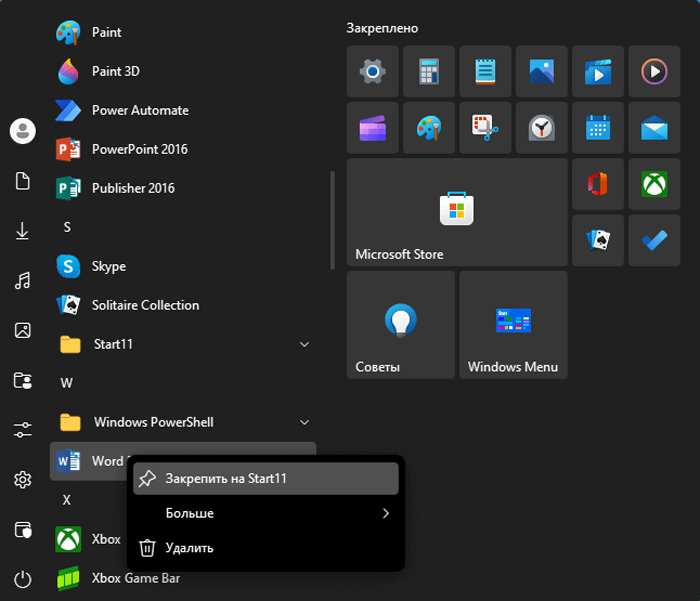Image resolution: width=700 pixels, height=601 pixels.
Task: Click the Power button in sidebar
Action: click(22, 579)
